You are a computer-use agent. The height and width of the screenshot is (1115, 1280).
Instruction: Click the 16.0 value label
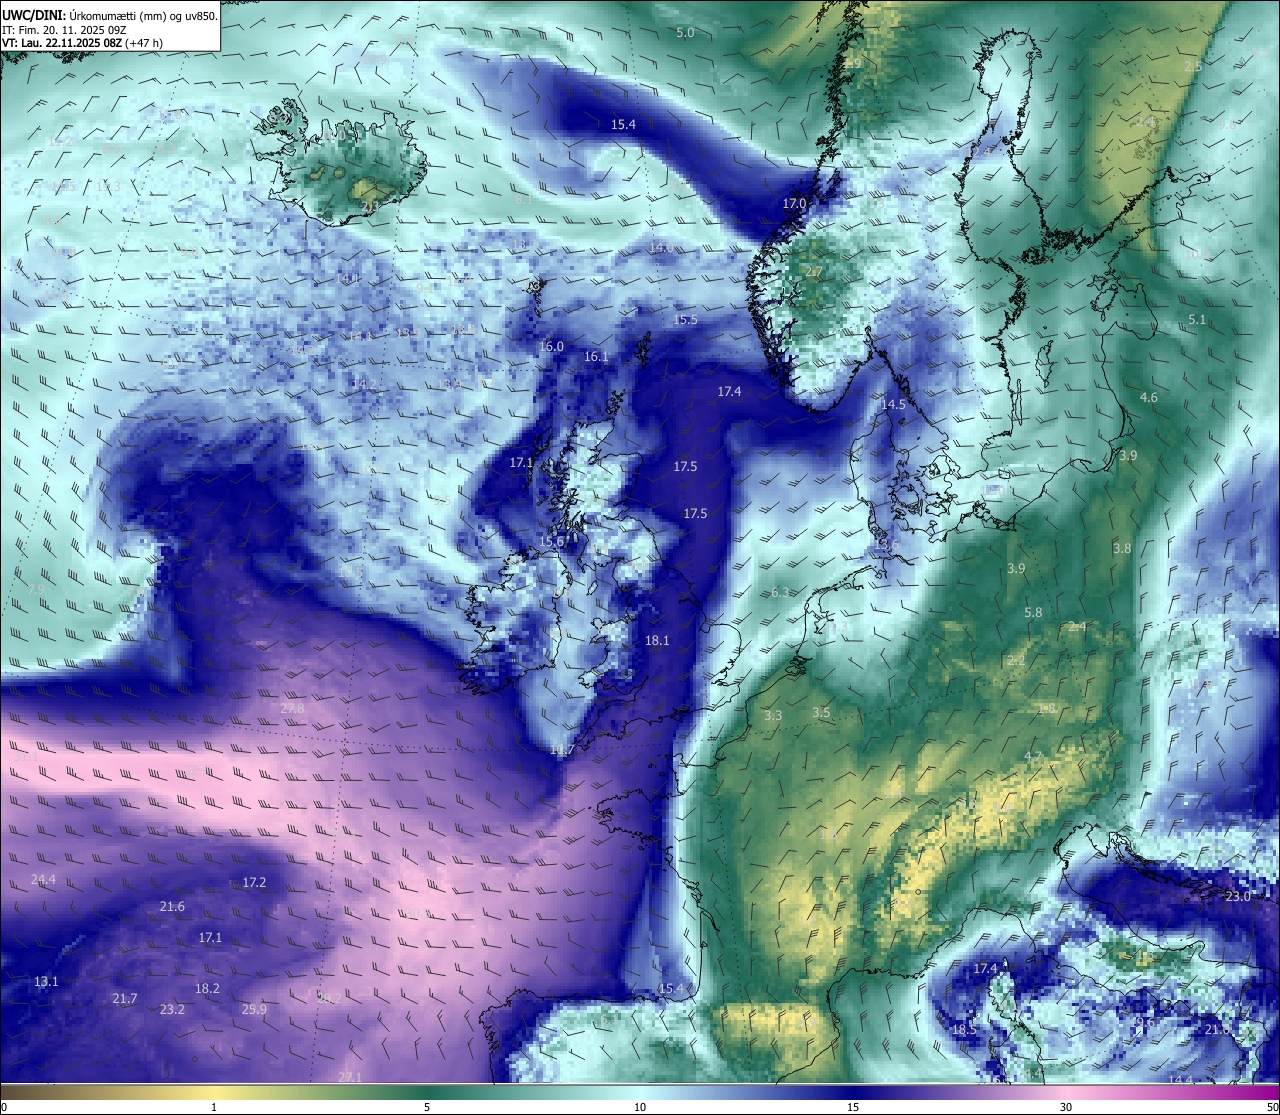point(551,347)
